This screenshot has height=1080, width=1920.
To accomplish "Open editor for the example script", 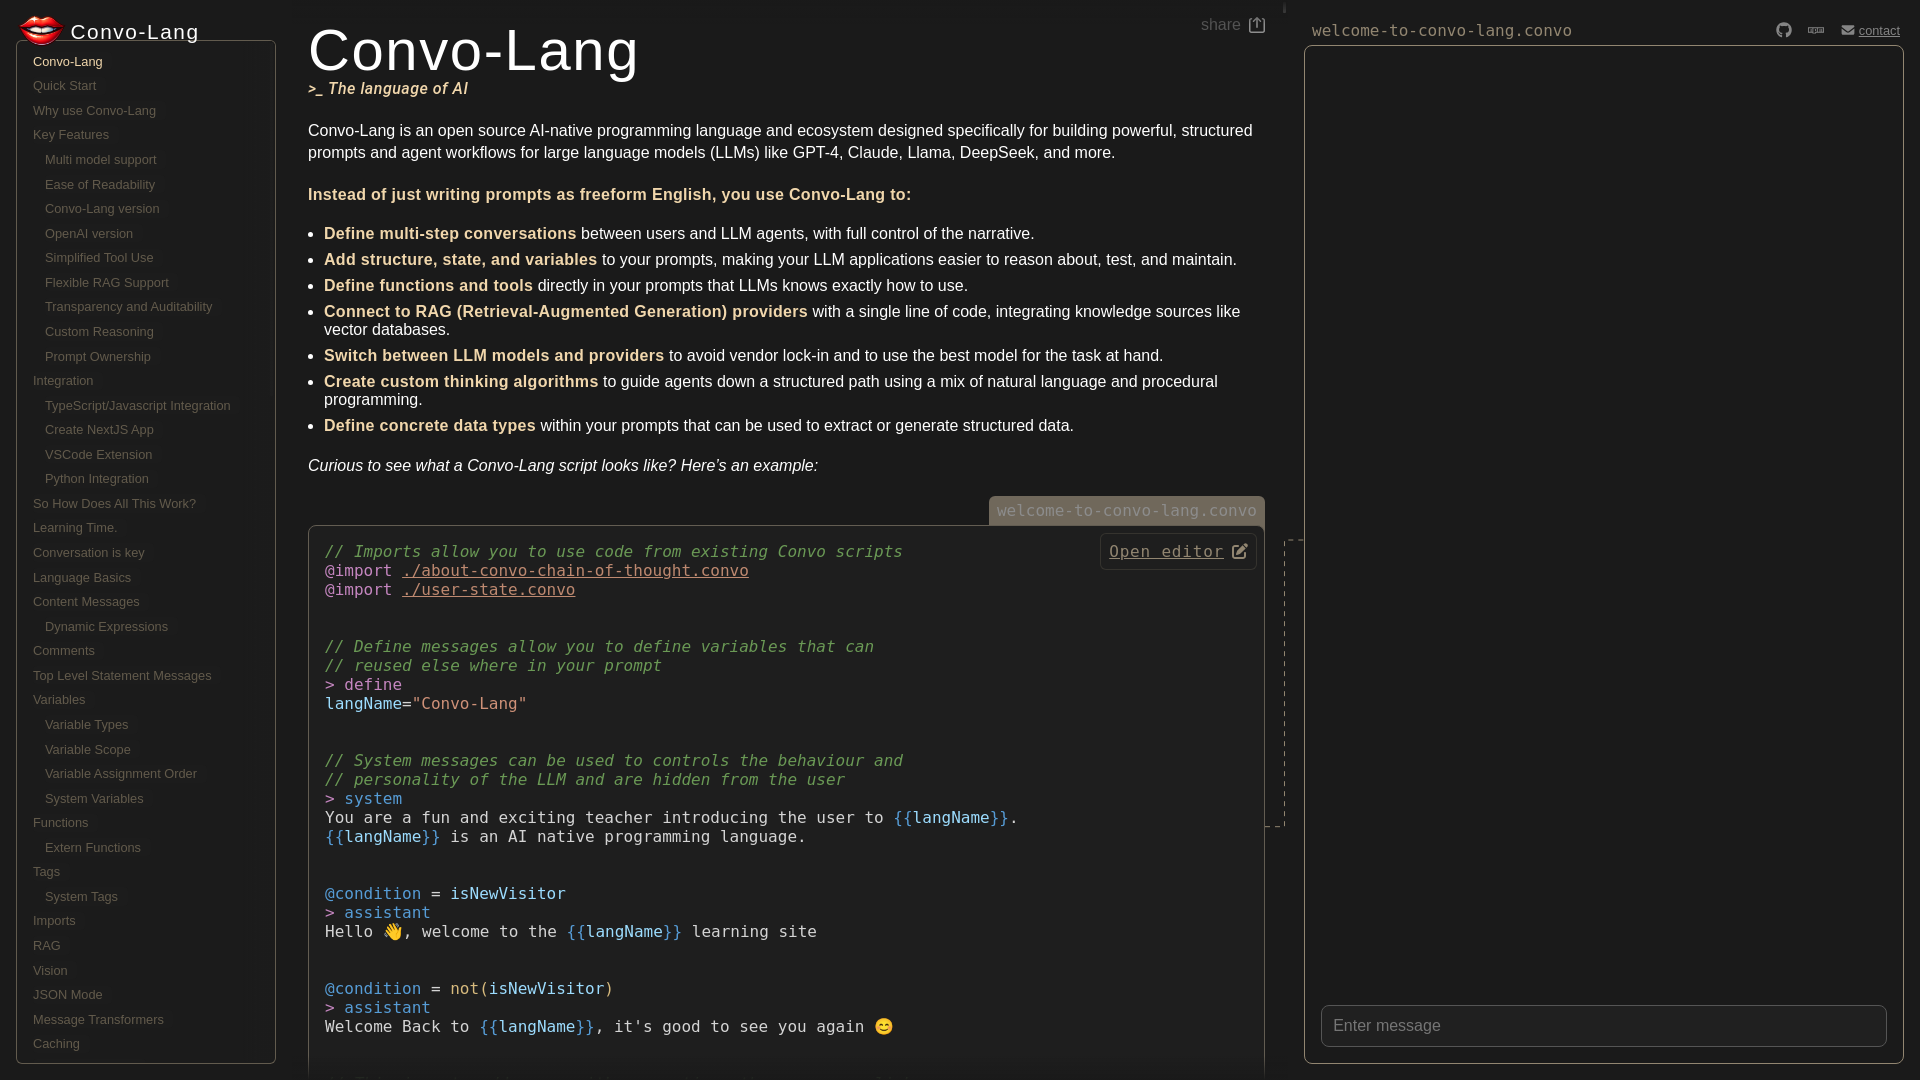I will [x=1178, y=552].
